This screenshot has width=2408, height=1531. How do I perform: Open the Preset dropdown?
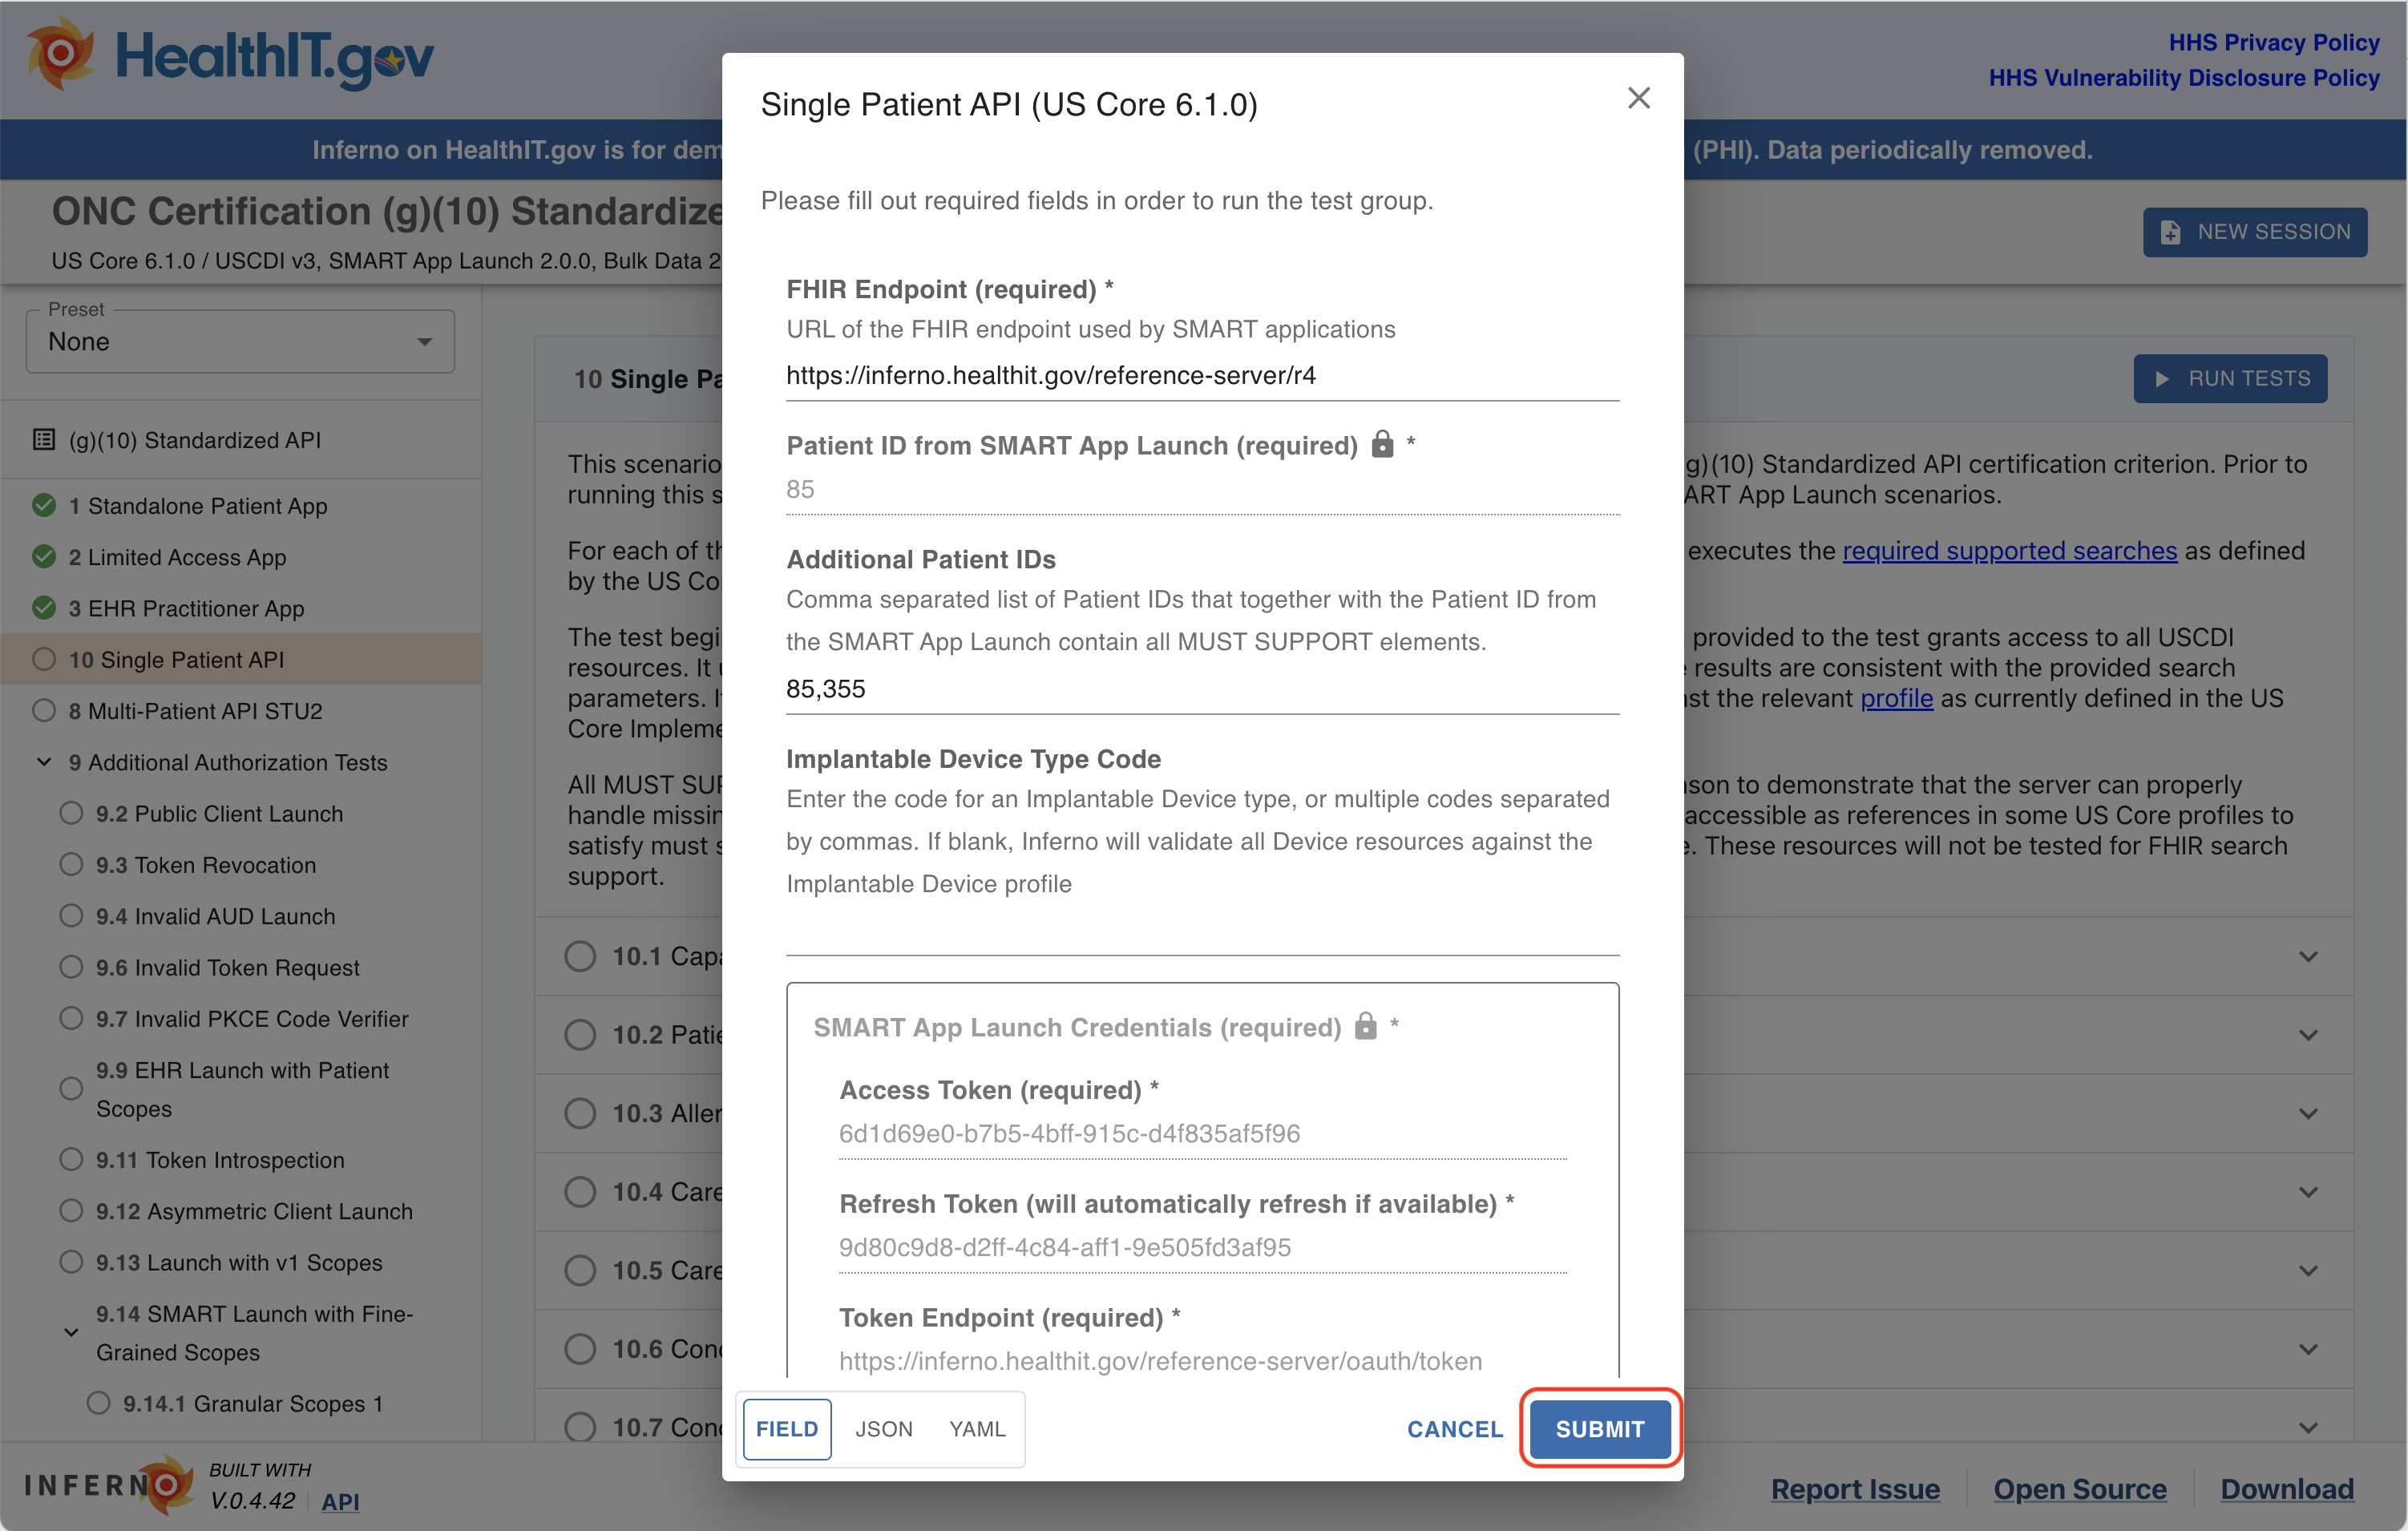240,341
